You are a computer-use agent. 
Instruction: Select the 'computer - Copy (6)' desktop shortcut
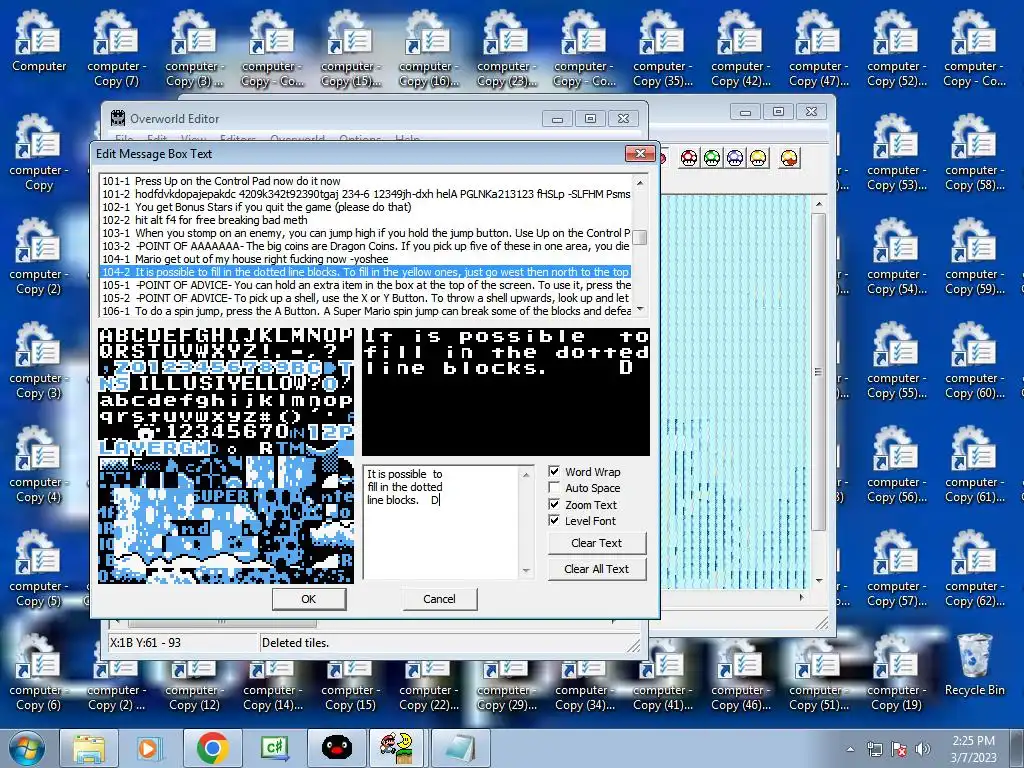[39, 673]
